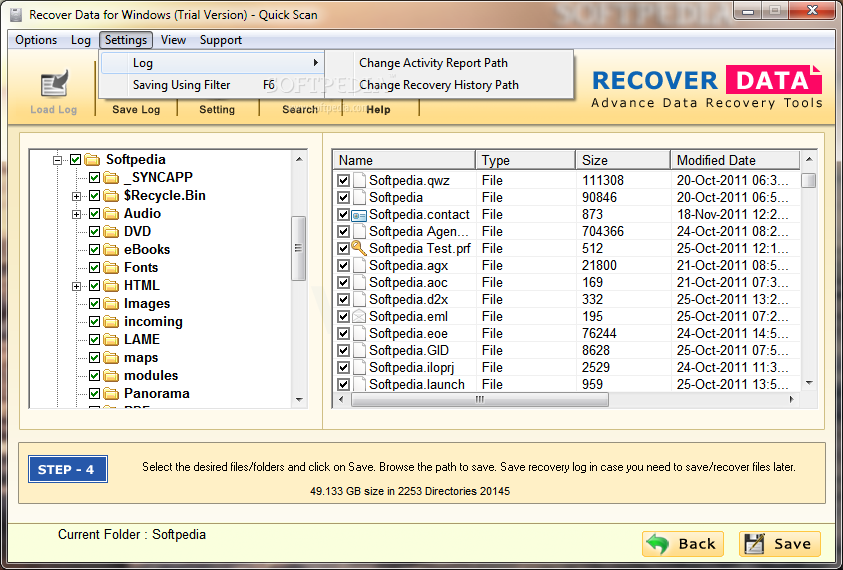843x570 pixels.
Task: Collapse the Softpedia root tree node
Action: point(58,160)
